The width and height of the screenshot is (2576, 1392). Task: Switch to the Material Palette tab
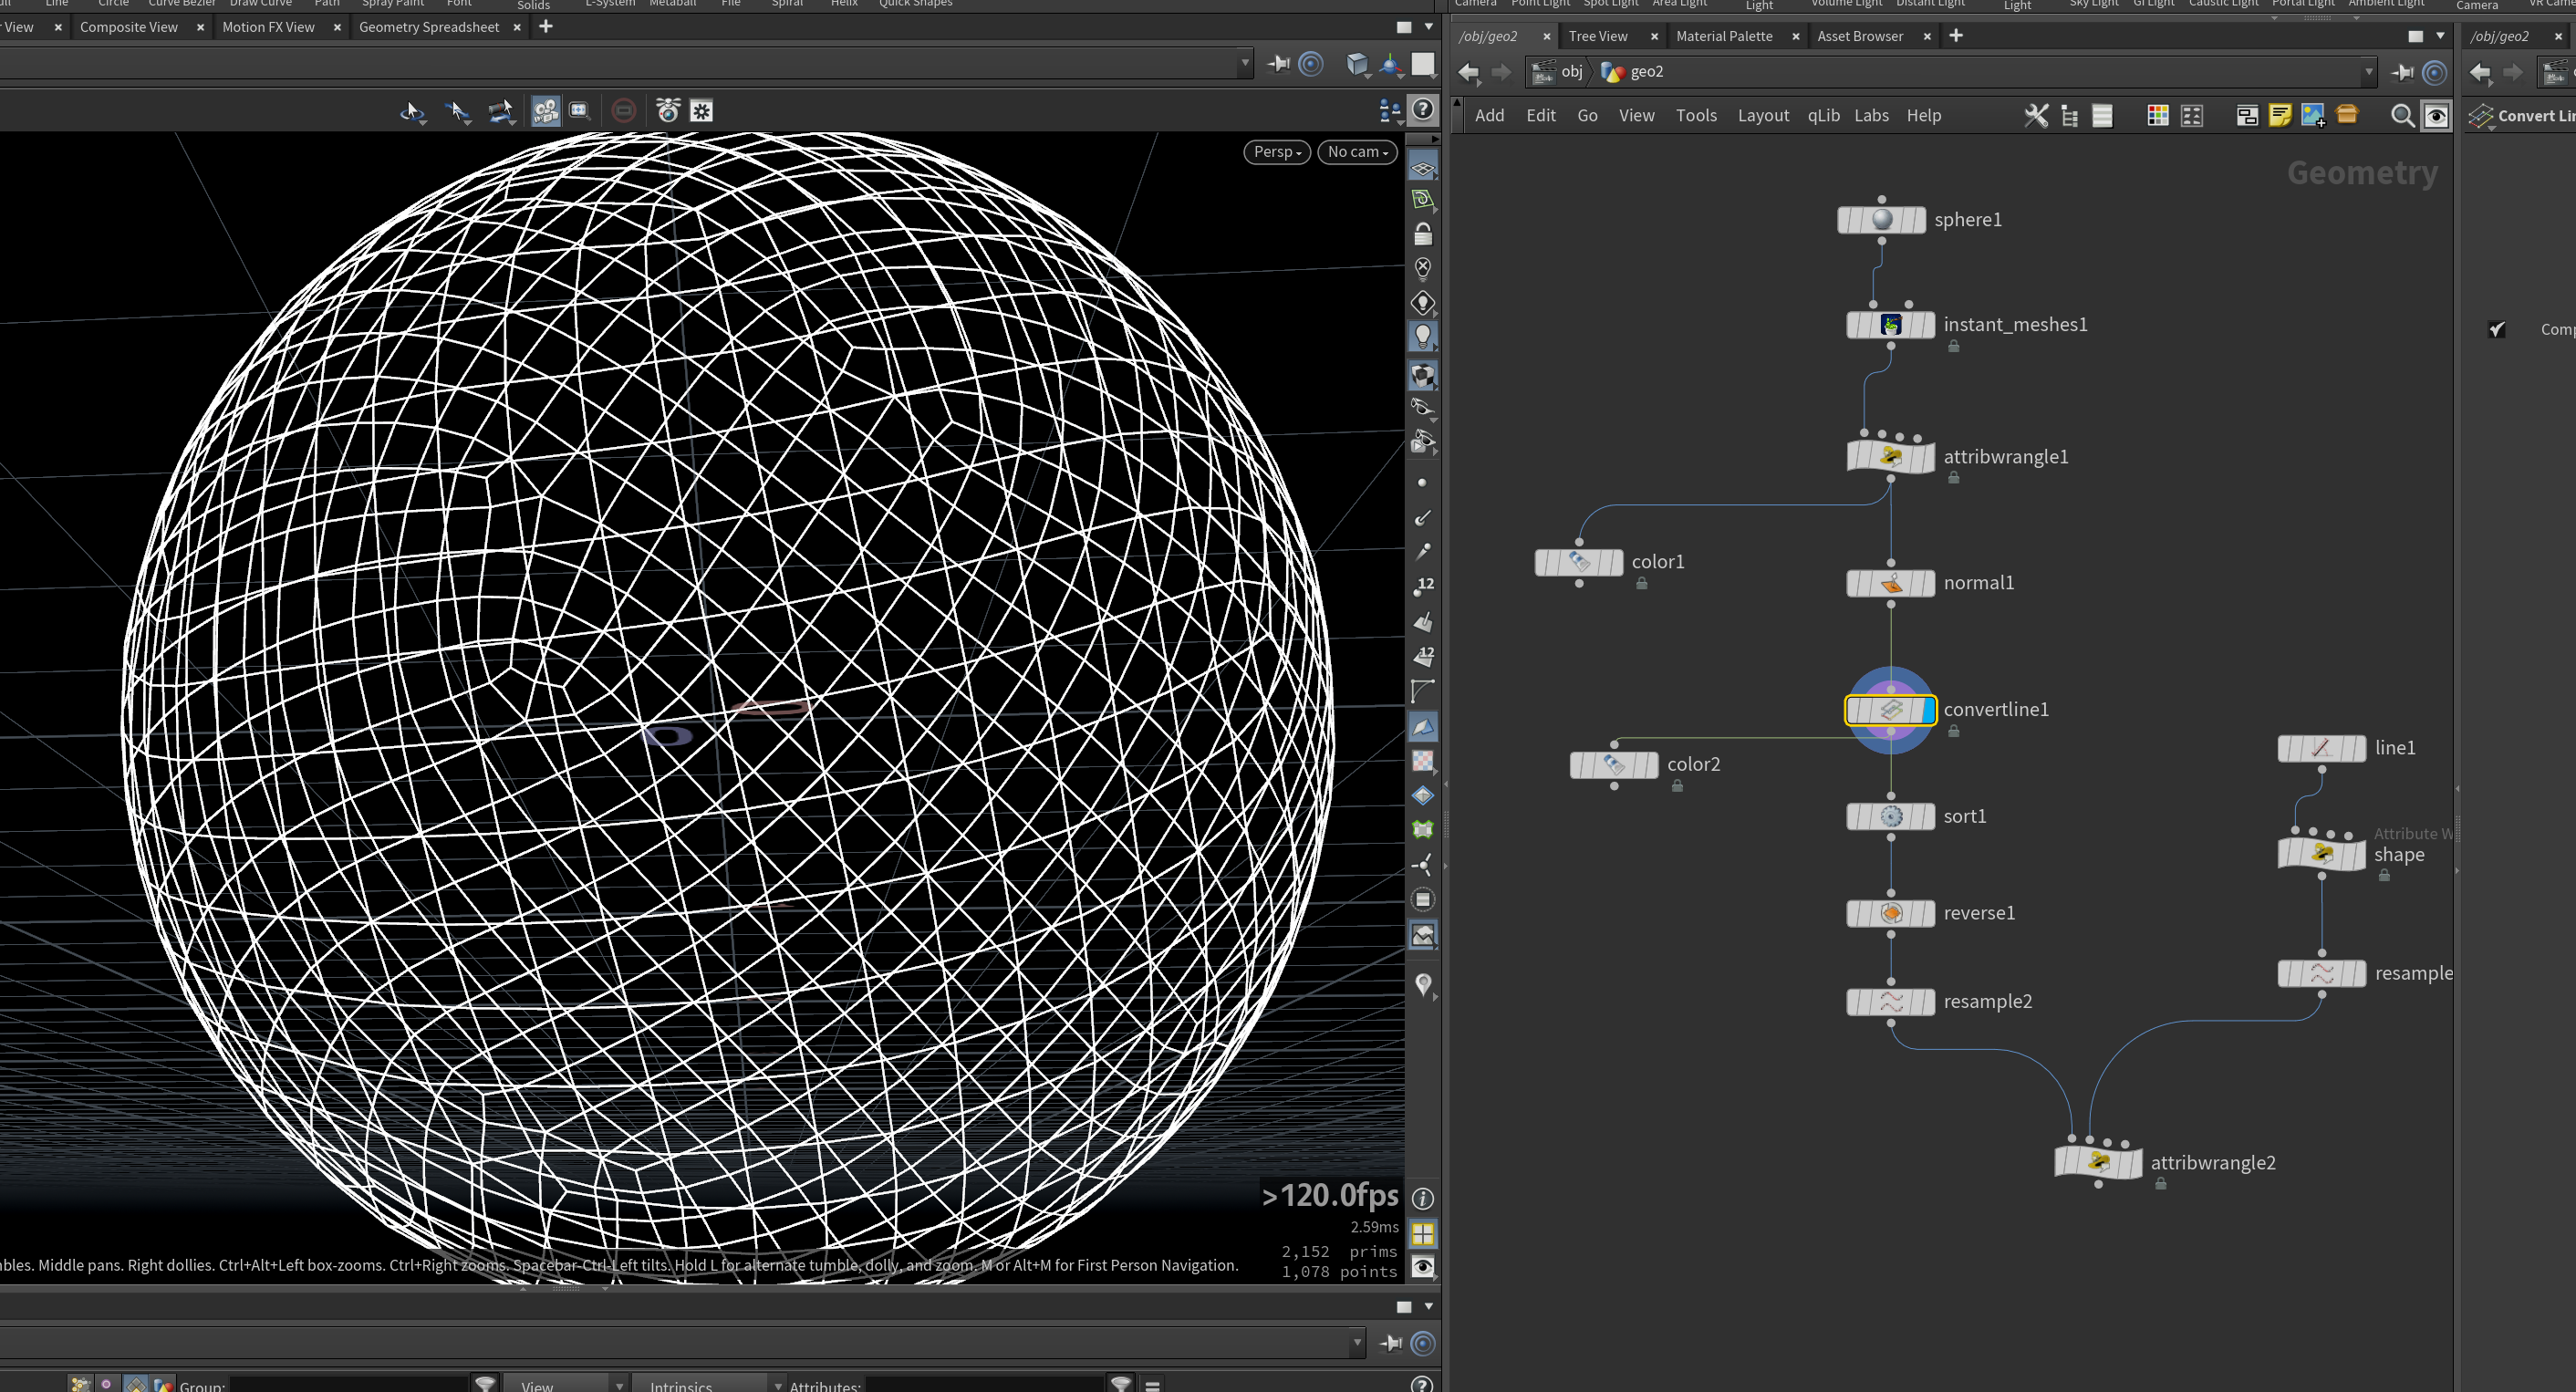[x=1724, y=36]
